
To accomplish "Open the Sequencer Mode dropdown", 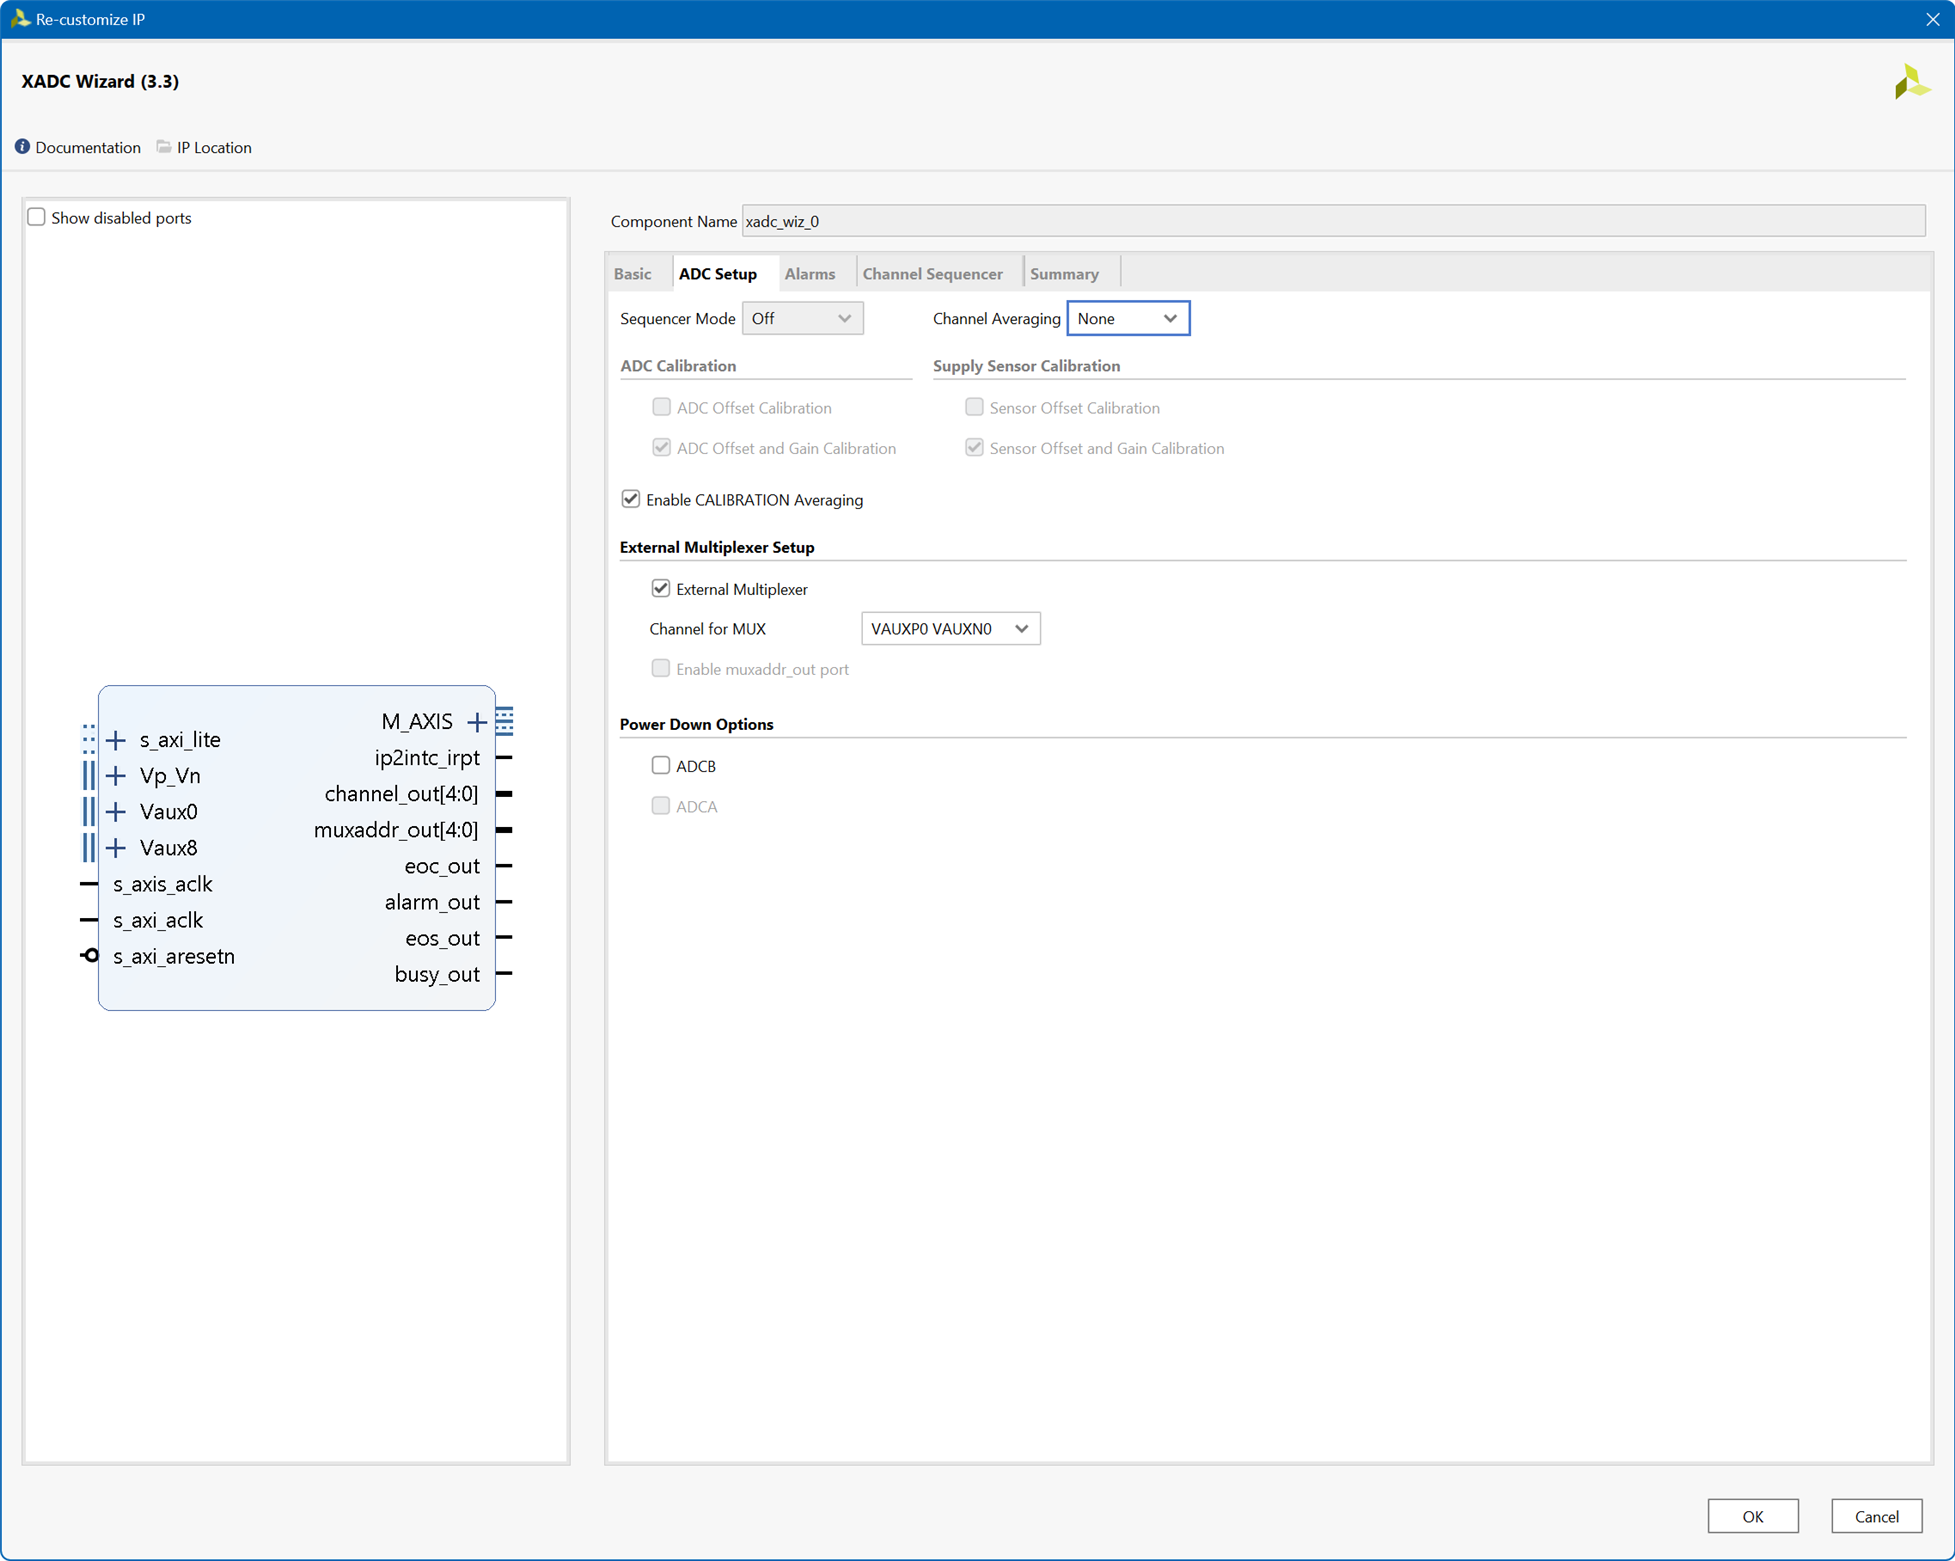I will click(802, 318).
